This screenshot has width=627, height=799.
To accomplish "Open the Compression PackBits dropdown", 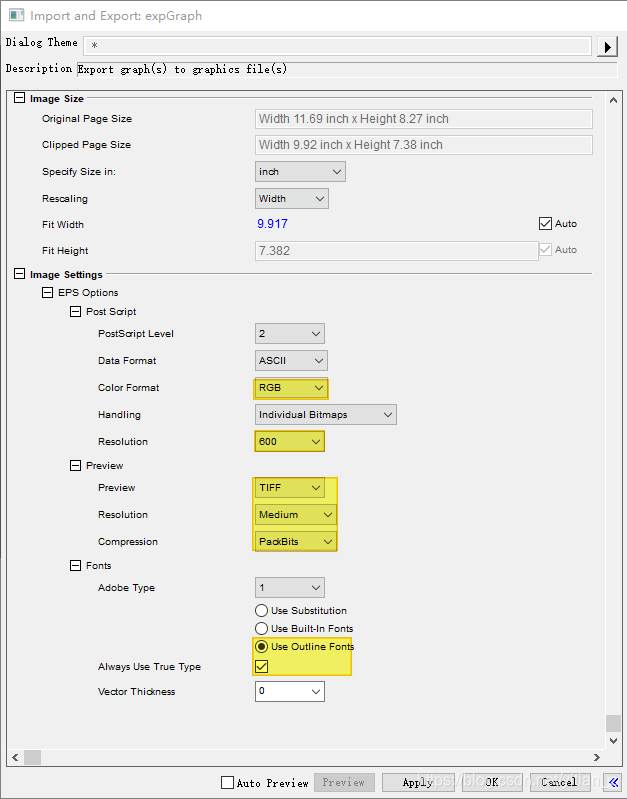I will 296,542.
